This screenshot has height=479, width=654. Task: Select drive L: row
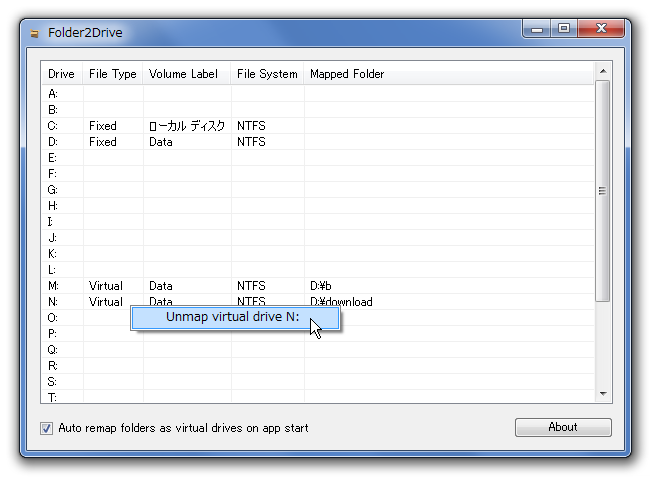(318, 270)
